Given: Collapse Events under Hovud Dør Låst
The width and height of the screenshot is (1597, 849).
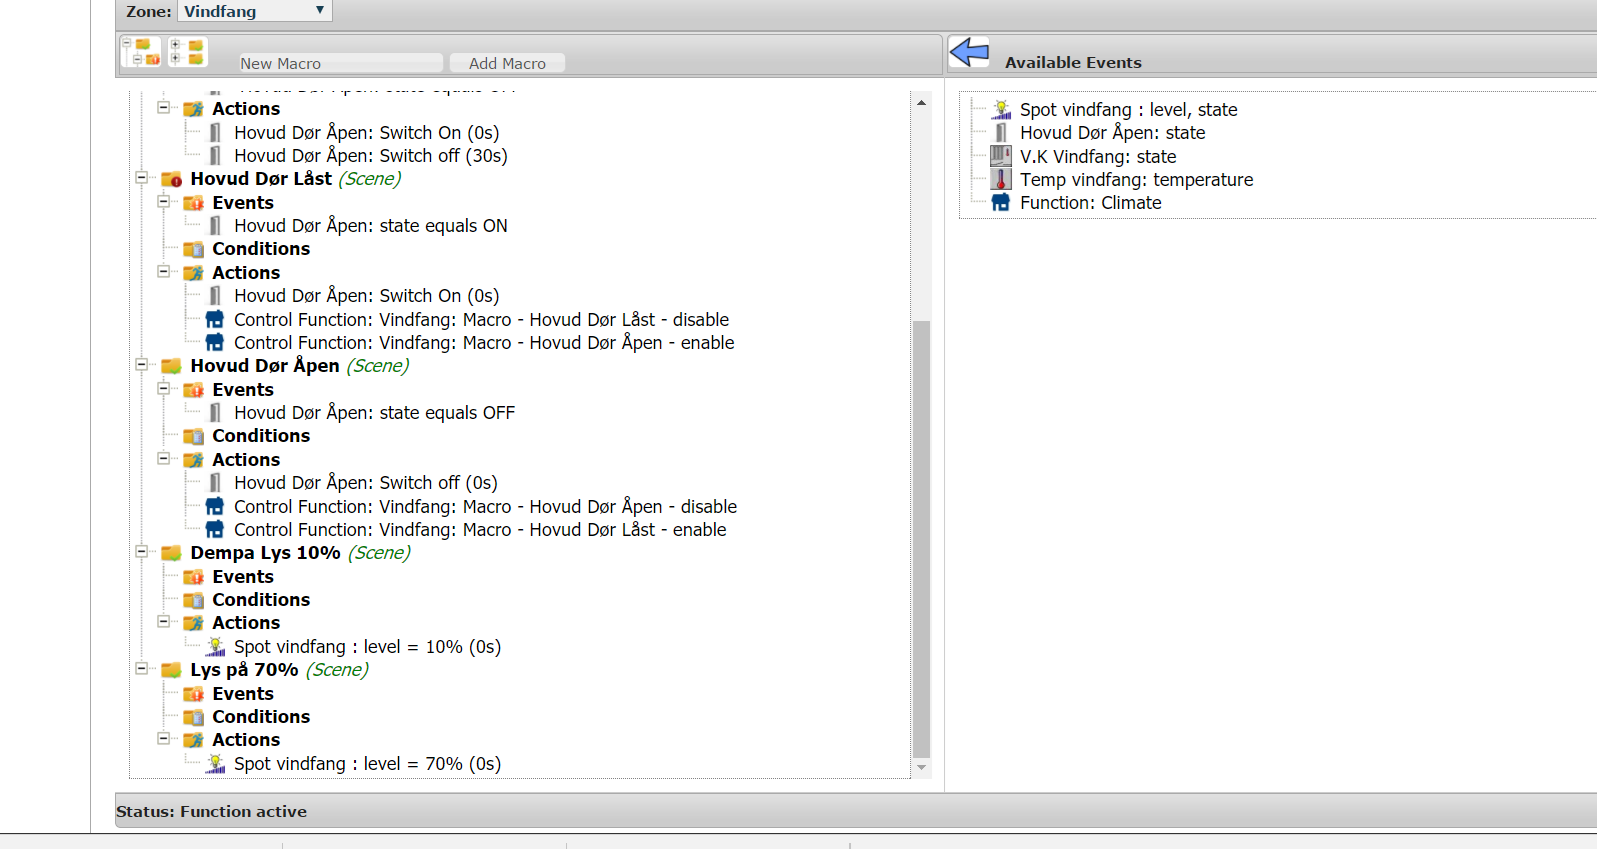Looking at the screenshot, I should 163,202.
